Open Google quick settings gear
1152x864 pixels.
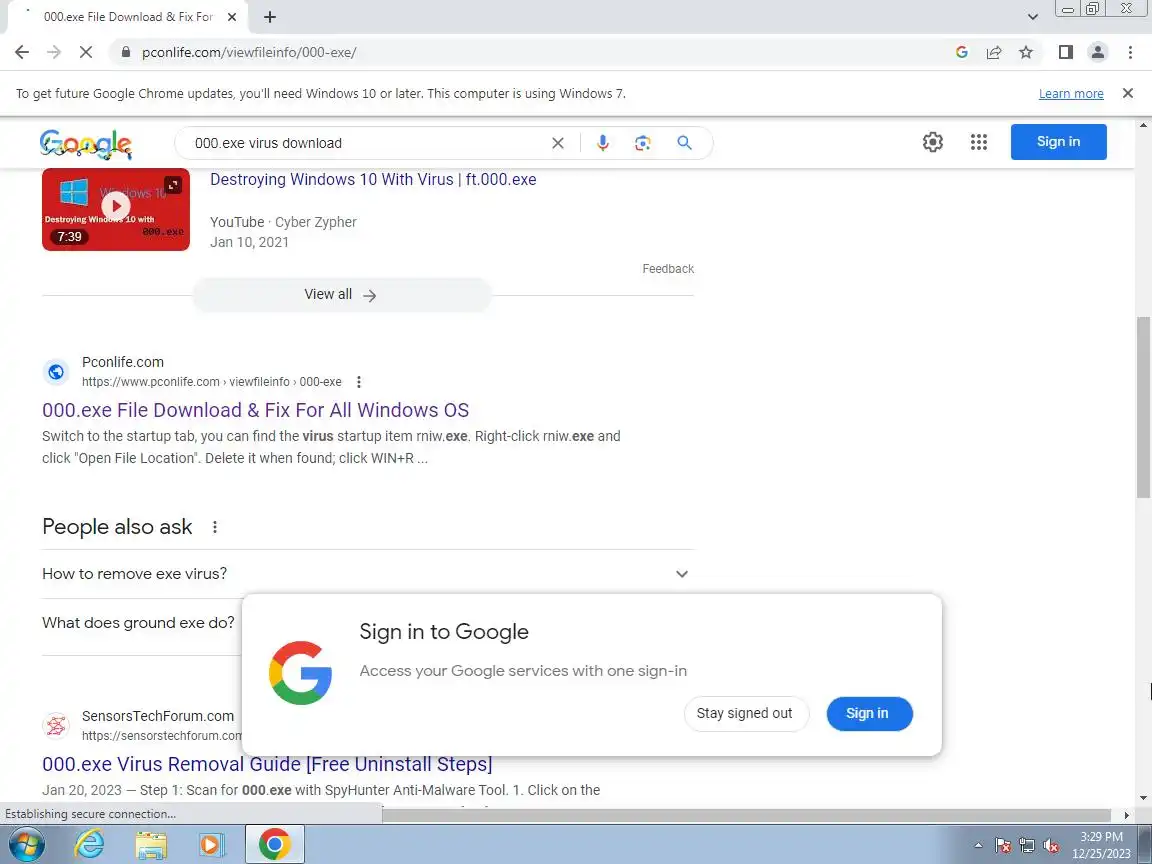point(933,142)
